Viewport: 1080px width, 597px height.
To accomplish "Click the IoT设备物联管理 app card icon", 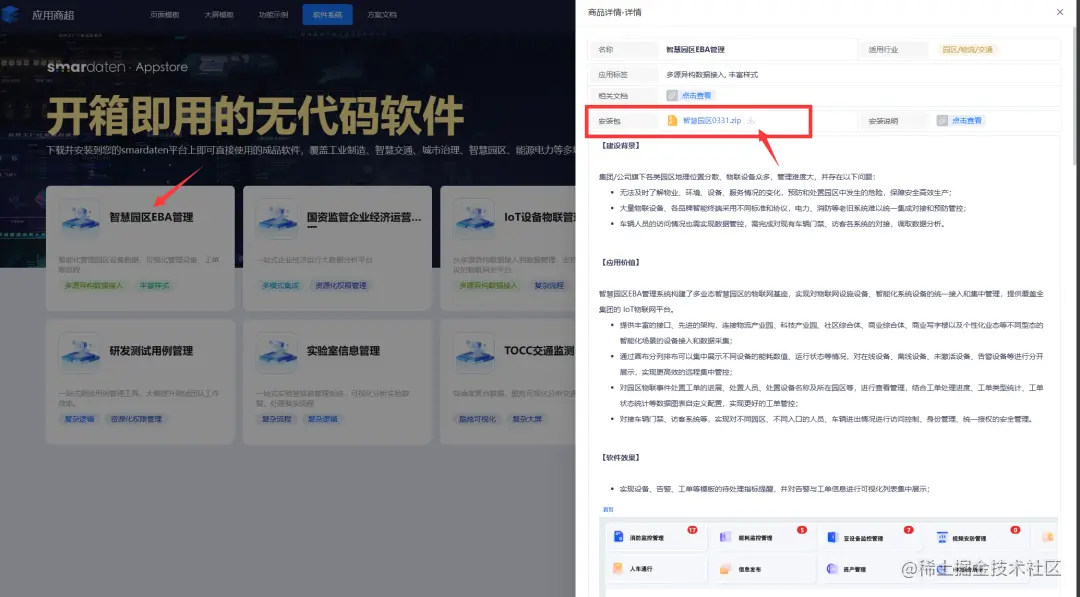I will coord(474,217).
